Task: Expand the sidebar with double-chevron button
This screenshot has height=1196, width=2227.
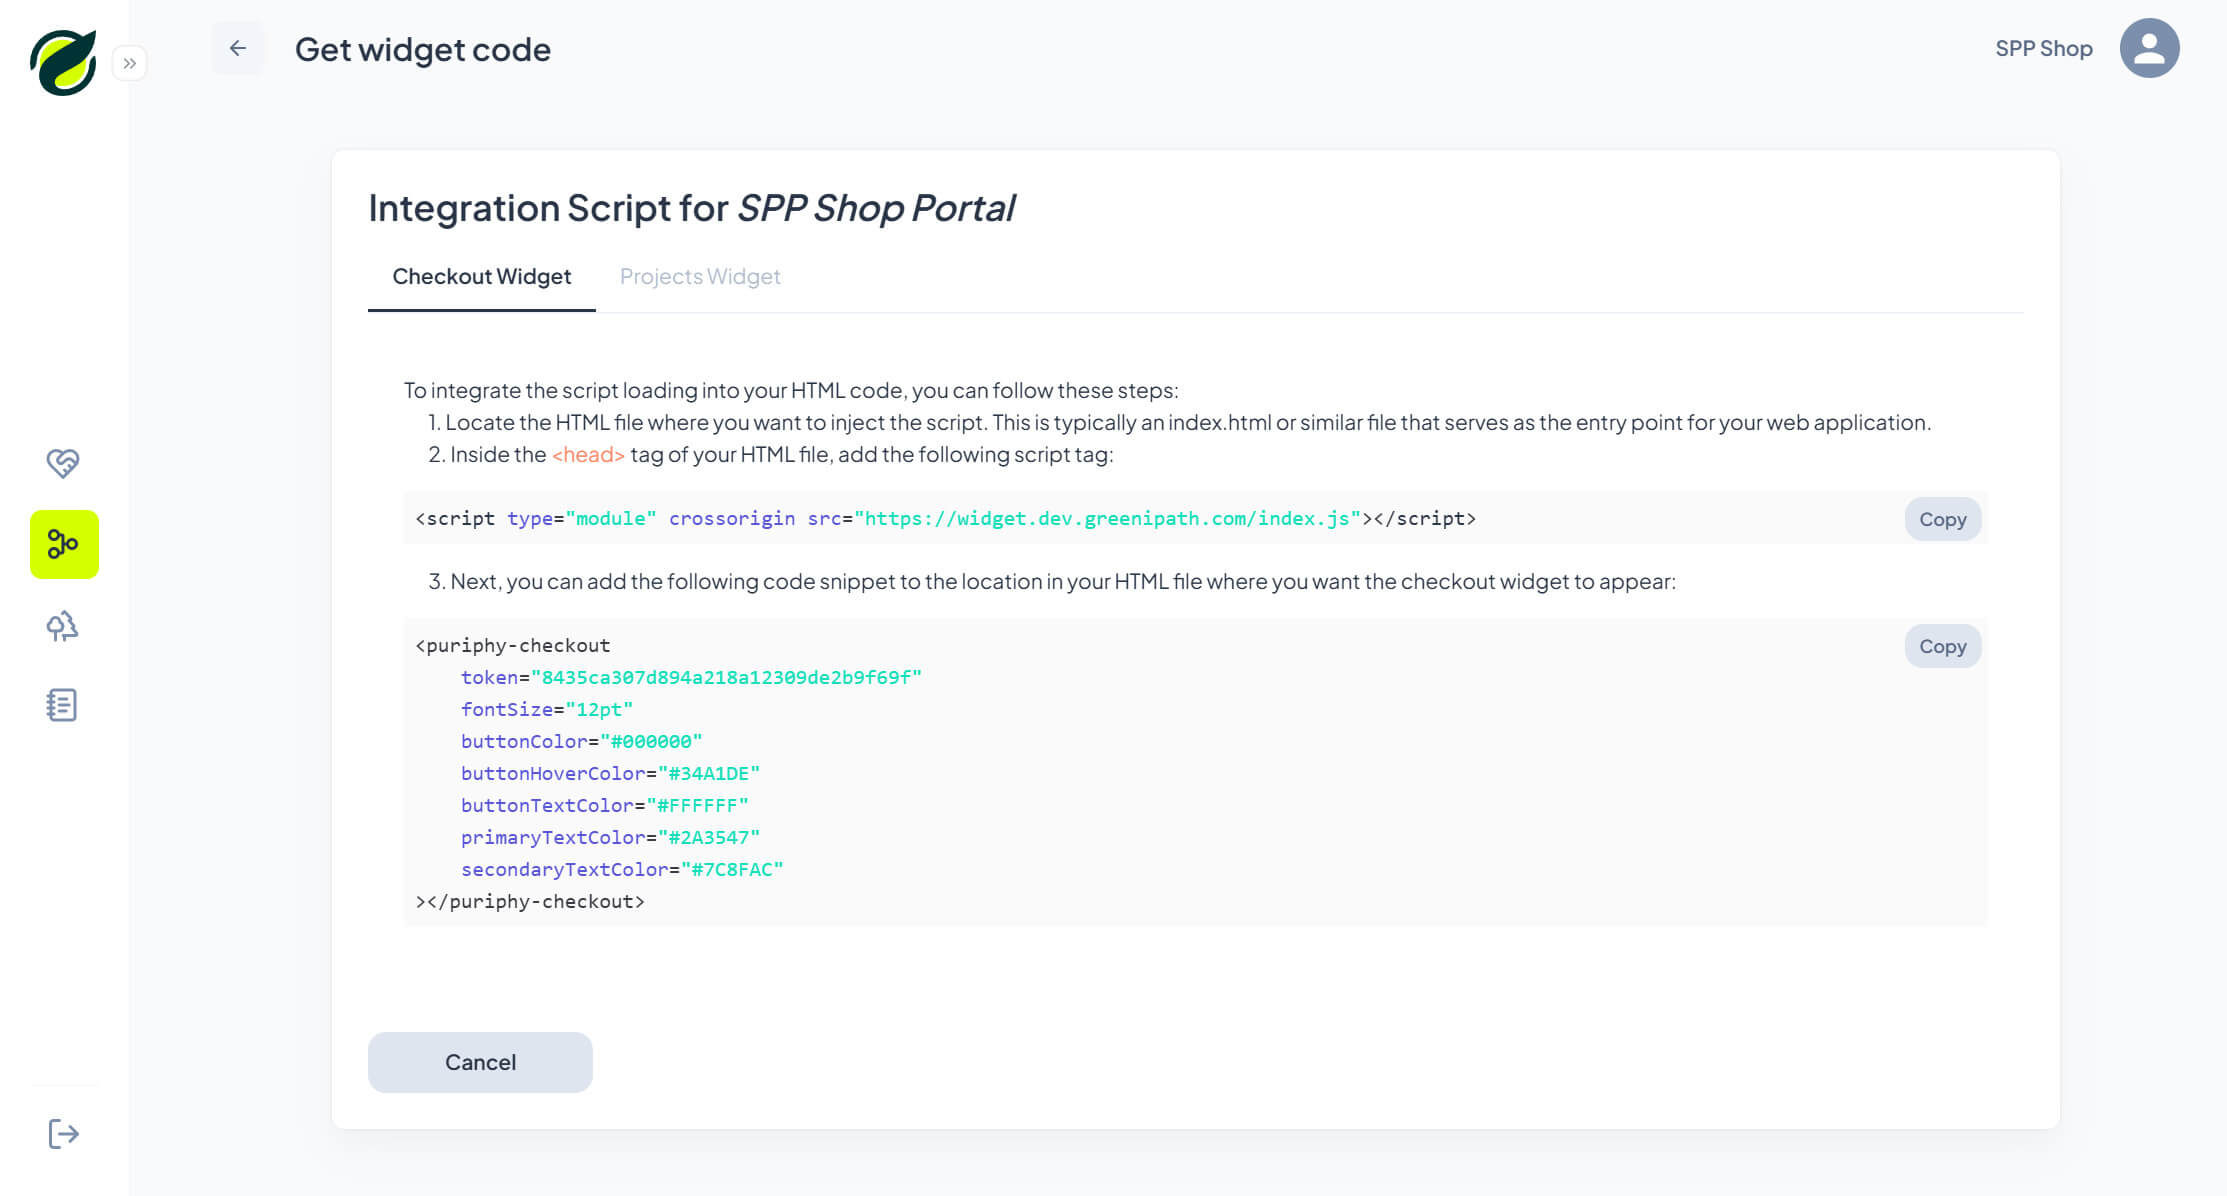Action: point(130,63)
